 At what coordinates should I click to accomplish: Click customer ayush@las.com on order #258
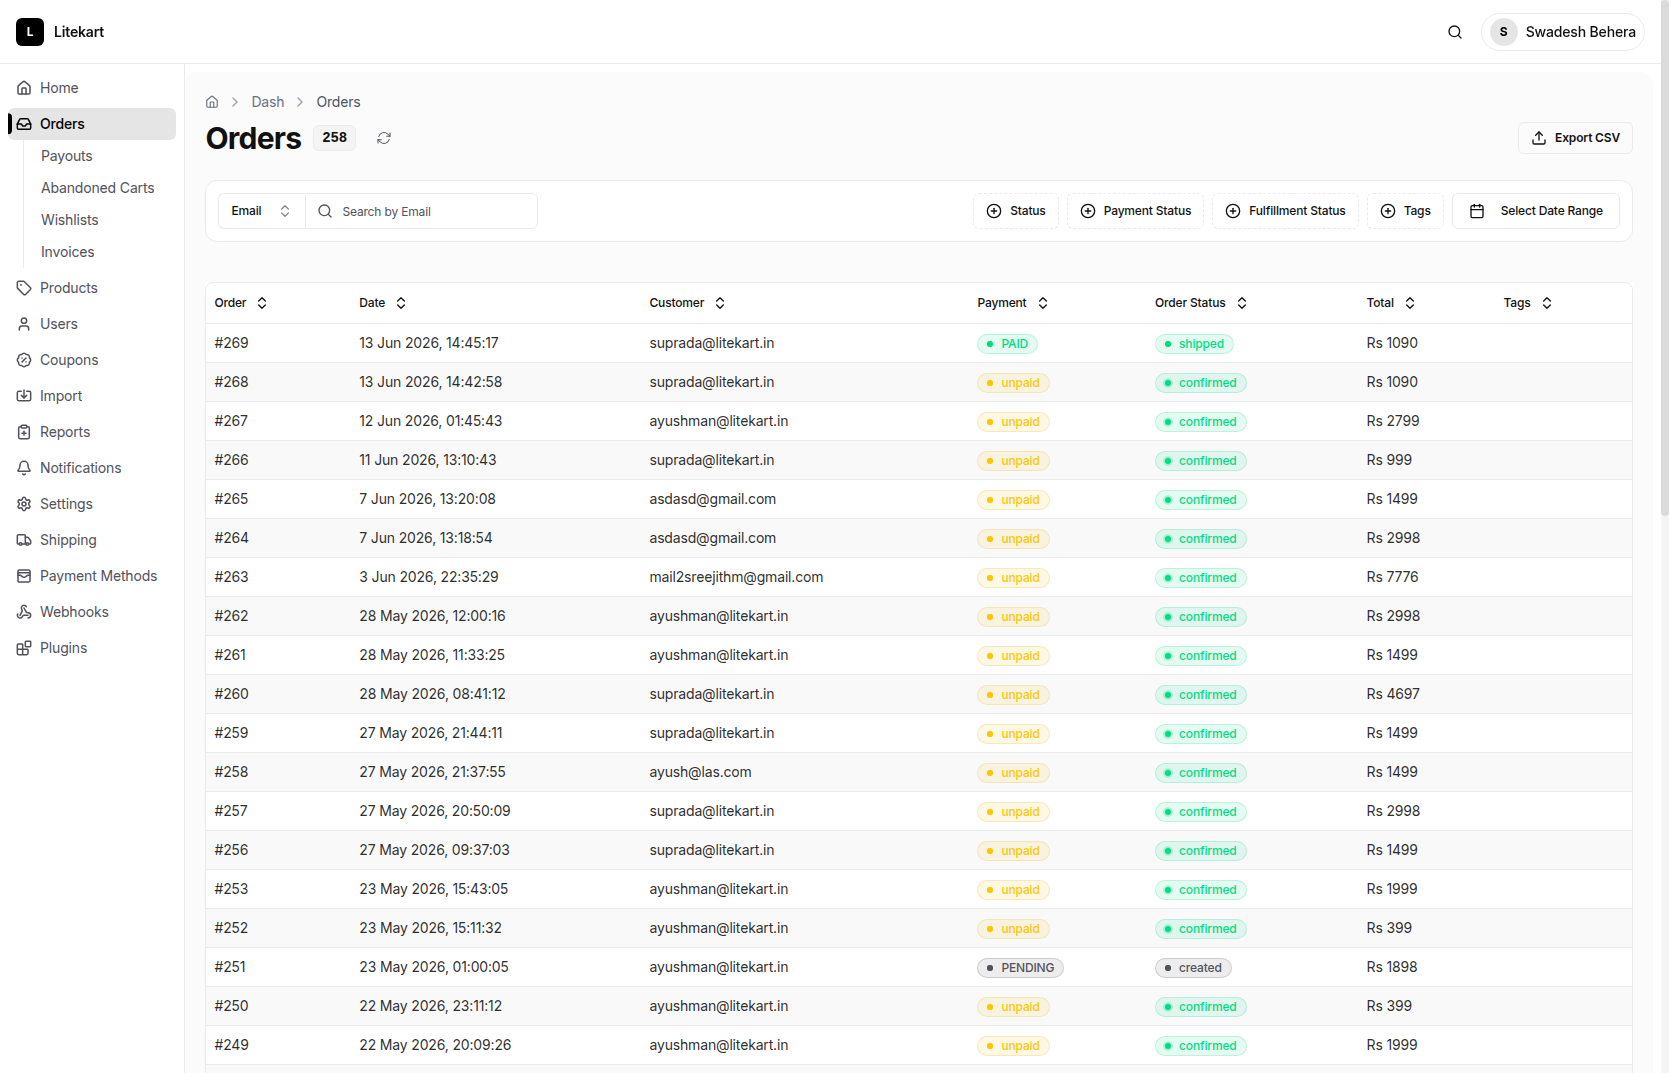coord(700,772)
